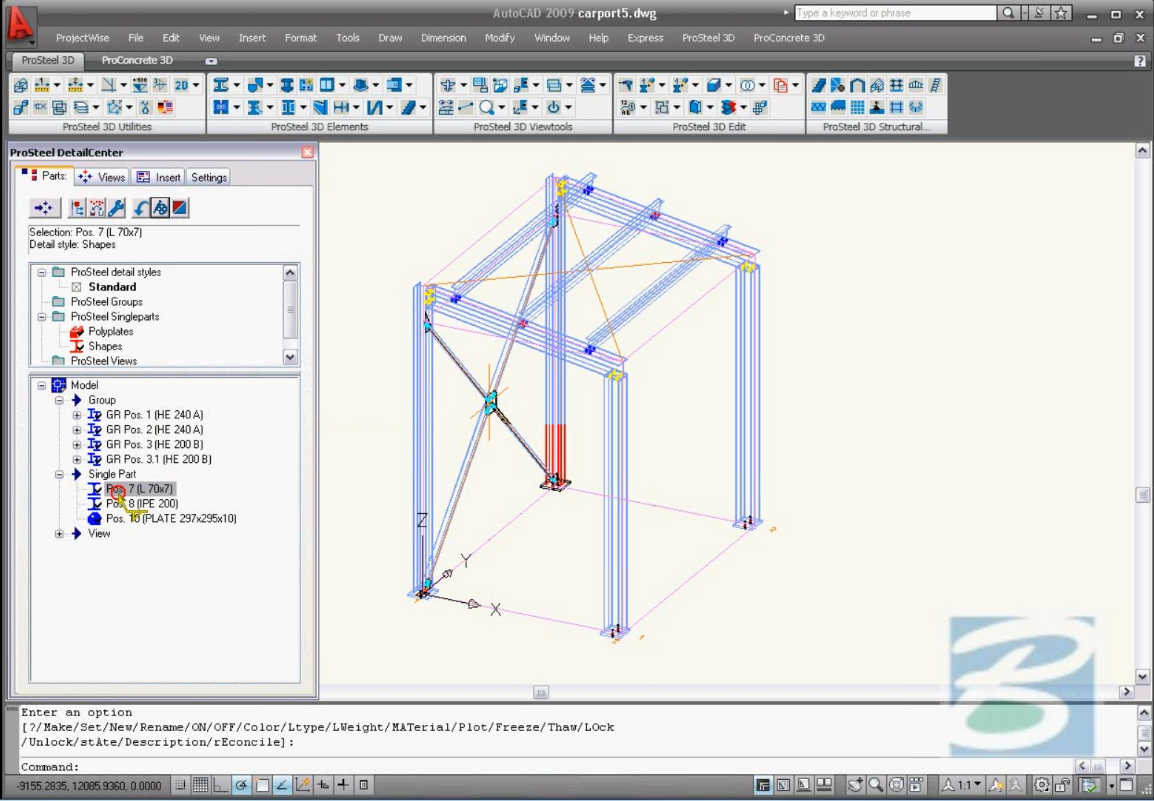The image size is (1154, 801).
Task: Expand GR Pos. 1 (HE 240 A) node
Action: tap(77, 415)
